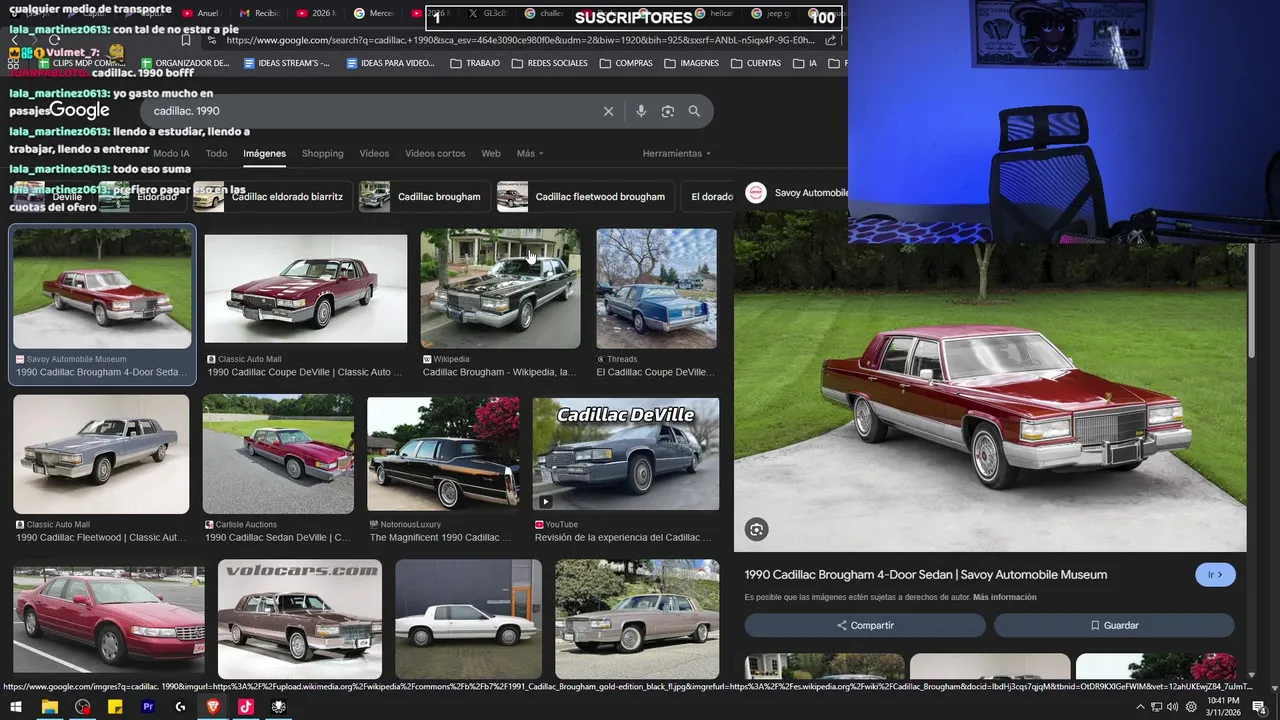Screen dimensions: 1280x720
Task: Open the 1990 Cadillac Coupe DeVille thumbnail
Action: pyautogui.click(x=306, y=289)
